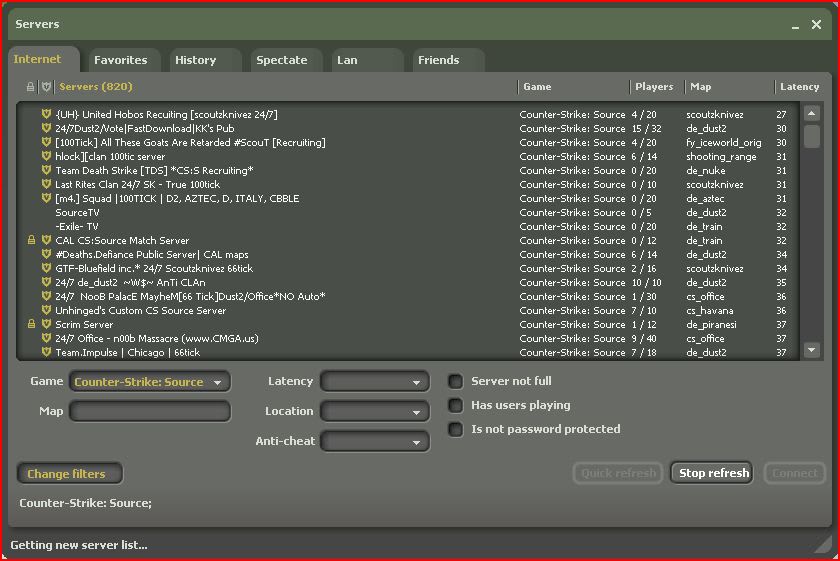Image resolution: width=840 pixels, height=561 pixels.
Task: Click the de_nuke map cell
Action: tap(706, 170)
